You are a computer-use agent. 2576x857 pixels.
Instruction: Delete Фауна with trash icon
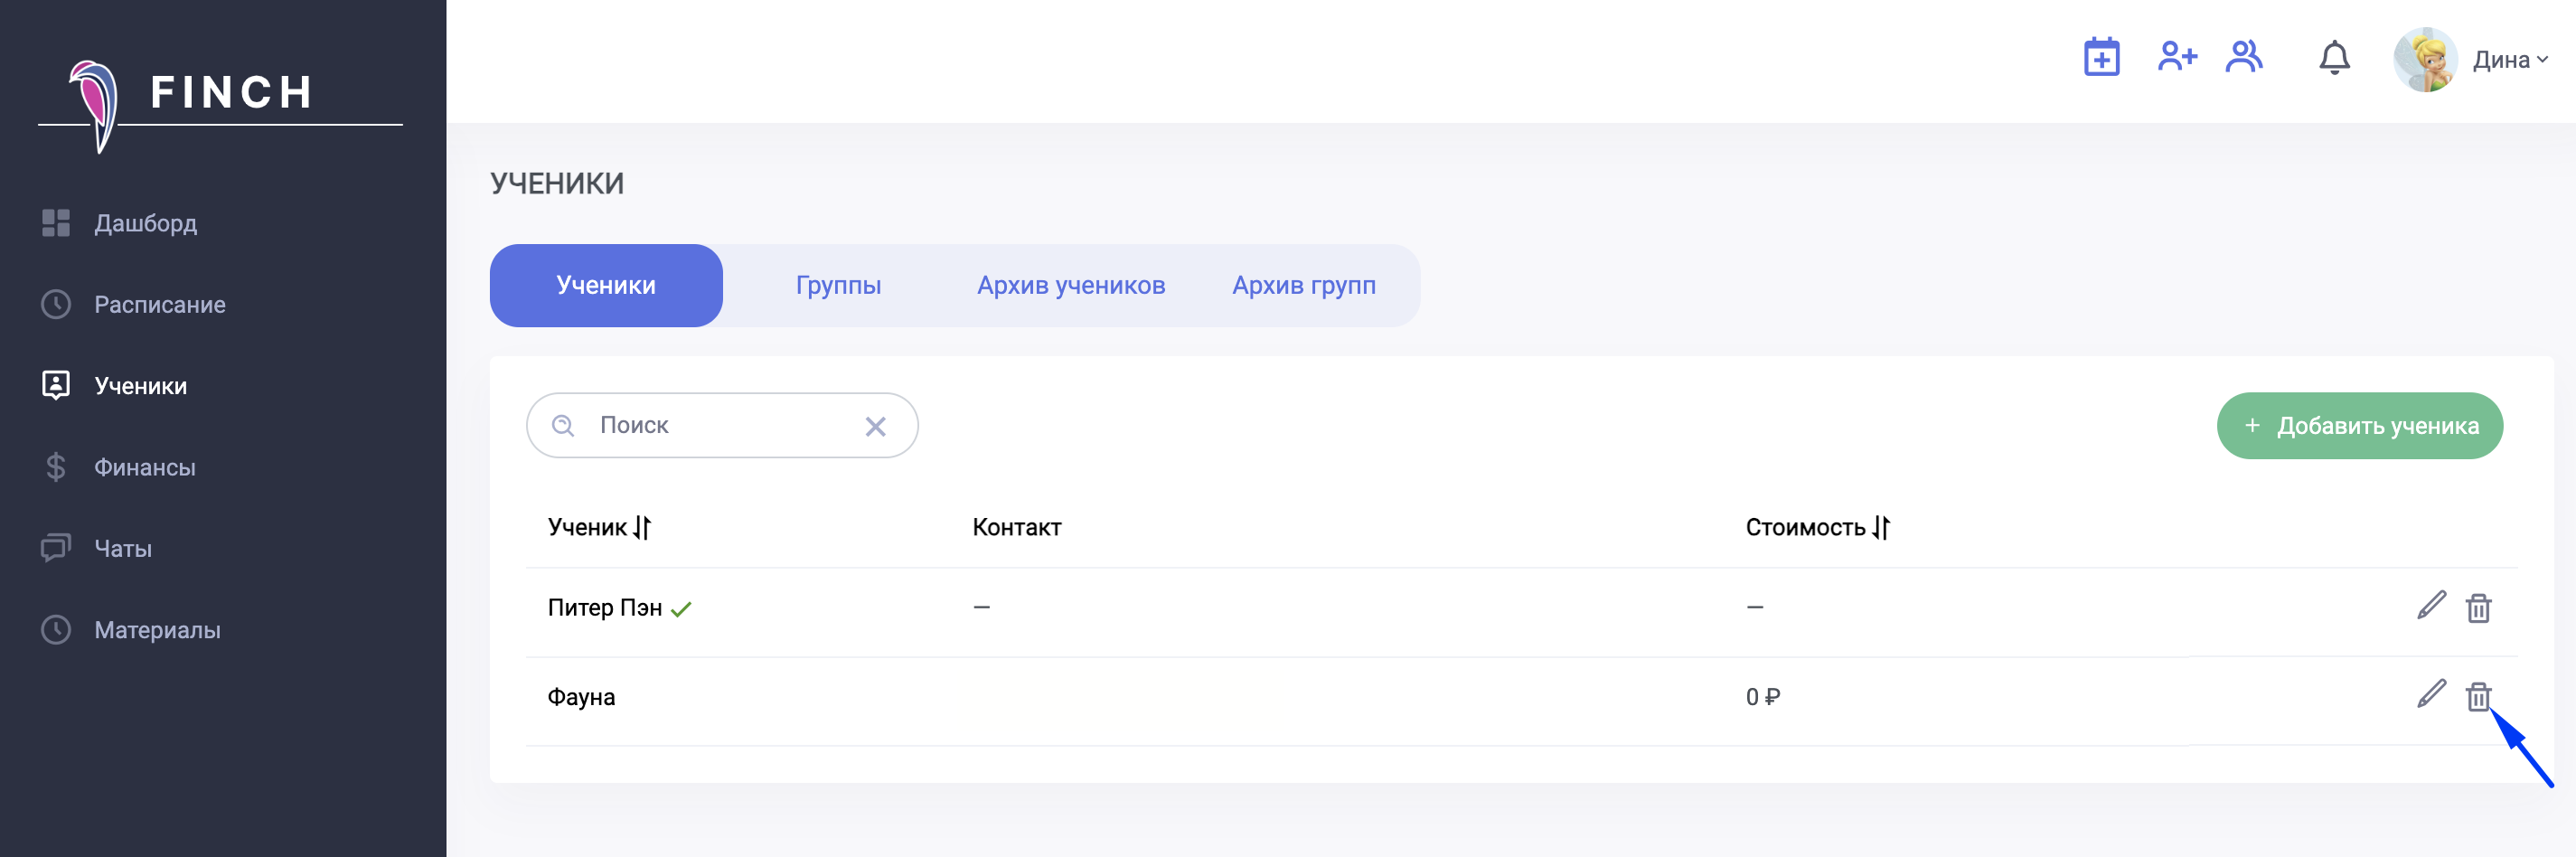(x=2477, y=696)
